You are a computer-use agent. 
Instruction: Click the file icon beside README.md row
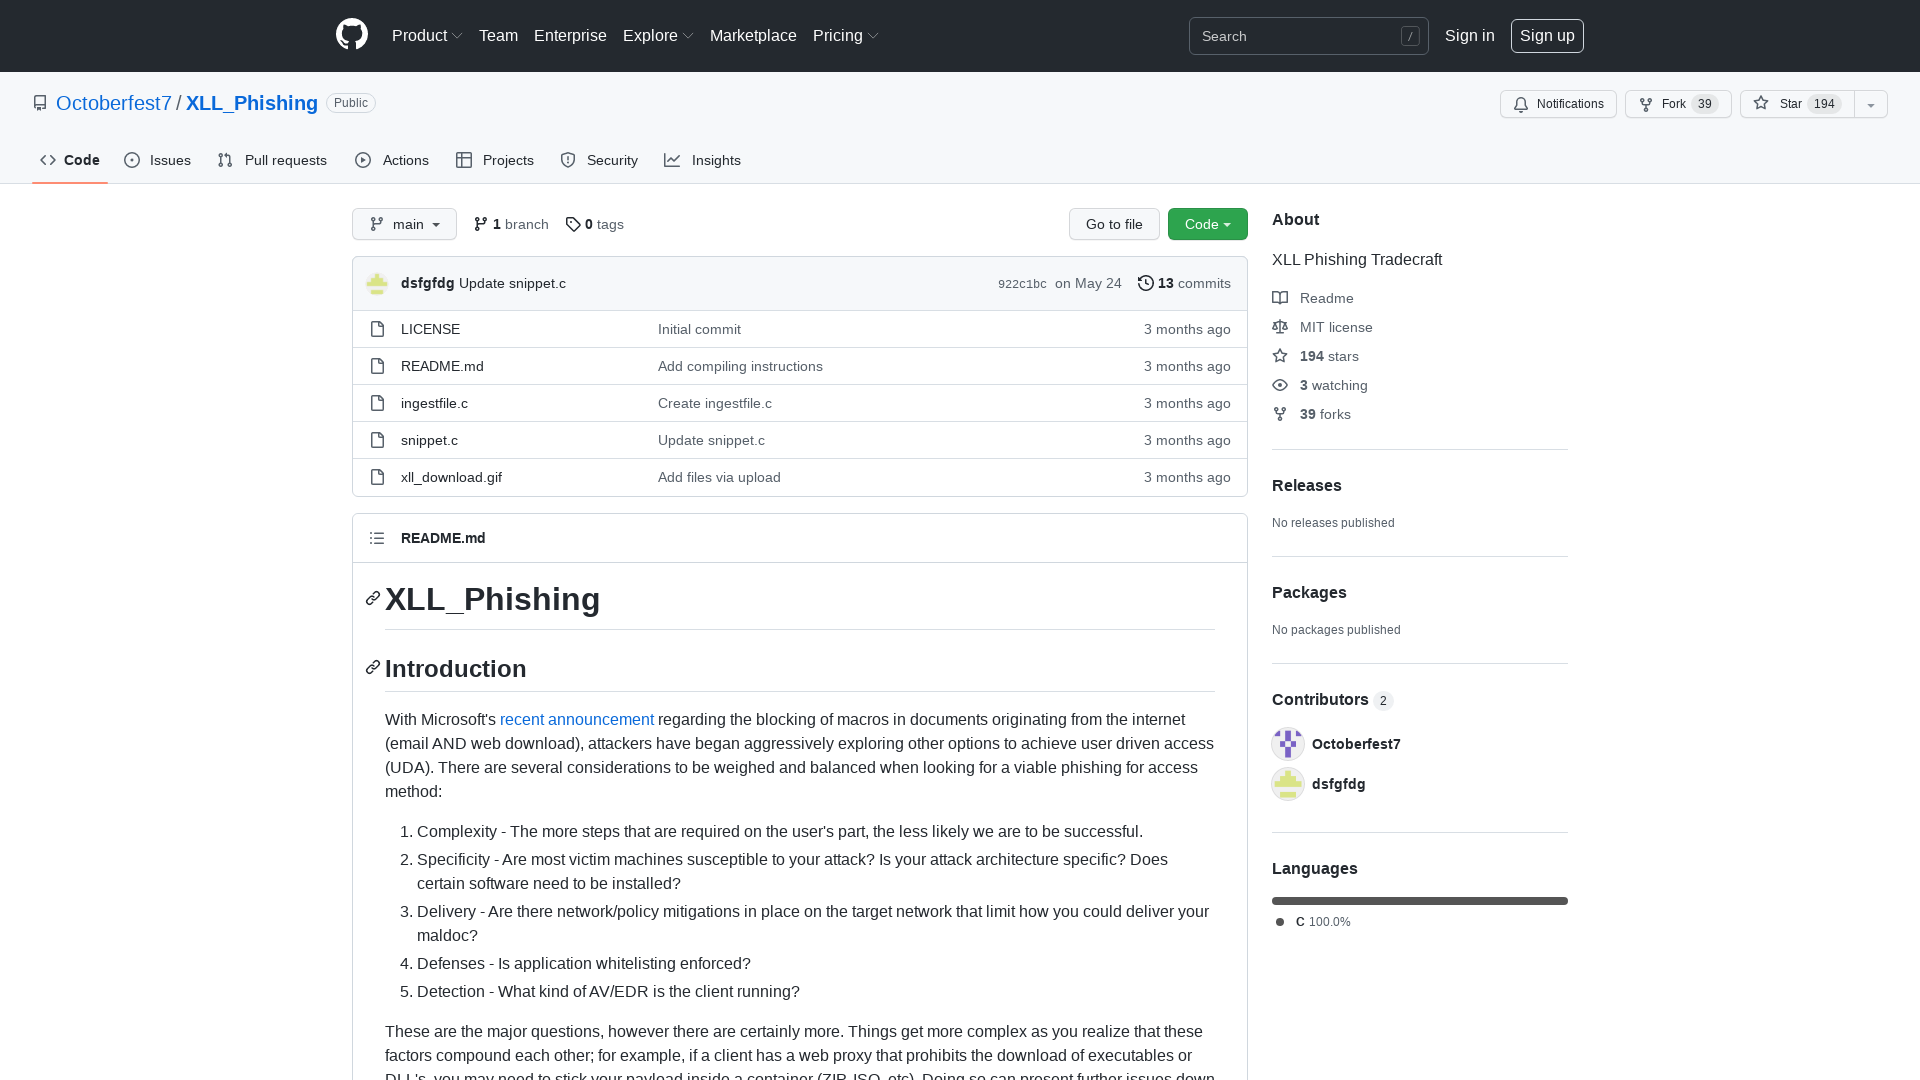click(377, 366)
